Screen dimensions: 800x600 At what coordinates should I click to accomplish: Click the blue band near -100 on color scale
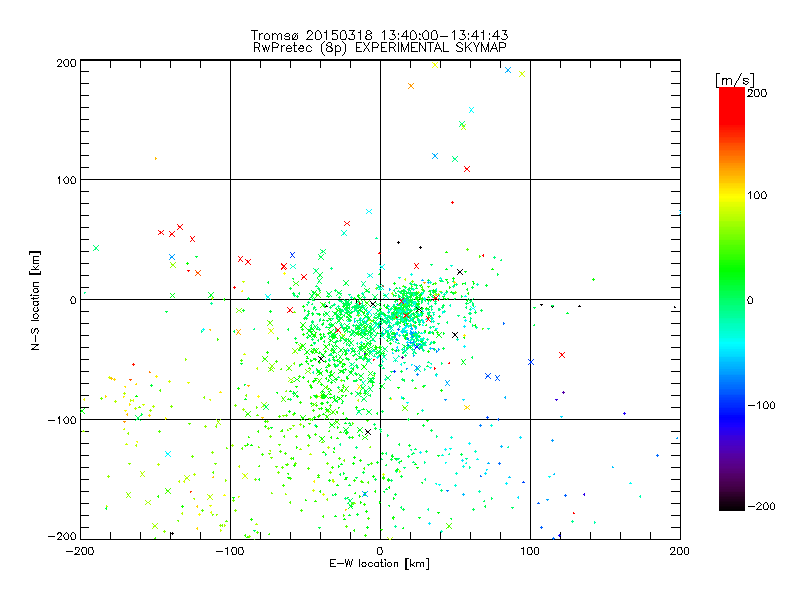(x=732, y=406)
